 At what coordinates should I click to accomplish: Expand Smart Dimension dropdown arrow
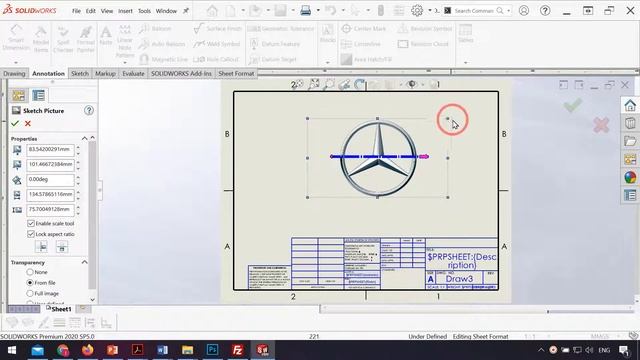tap(16, 62)
